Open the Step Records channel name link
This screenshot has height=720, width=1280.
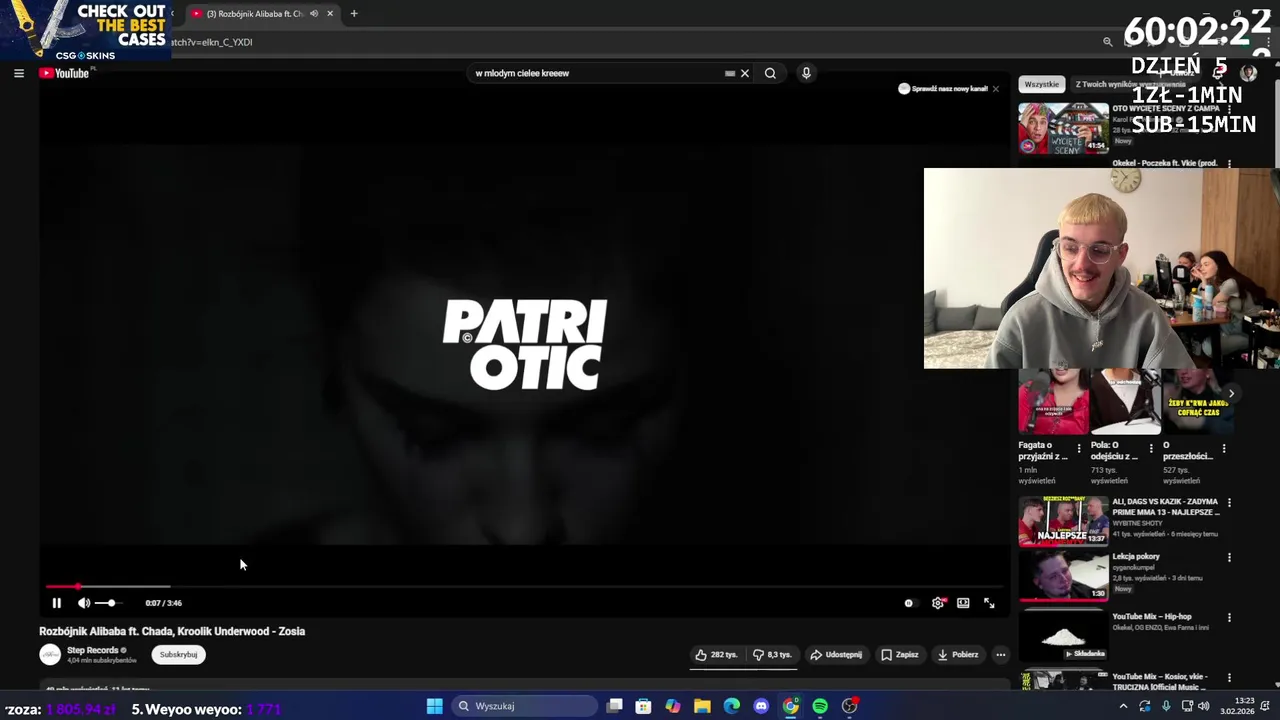click(93, 650)
